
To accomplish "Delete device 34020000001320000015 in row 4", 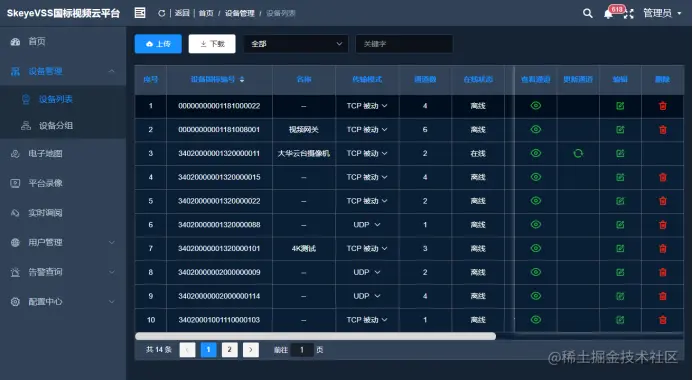I will [663, 177].
